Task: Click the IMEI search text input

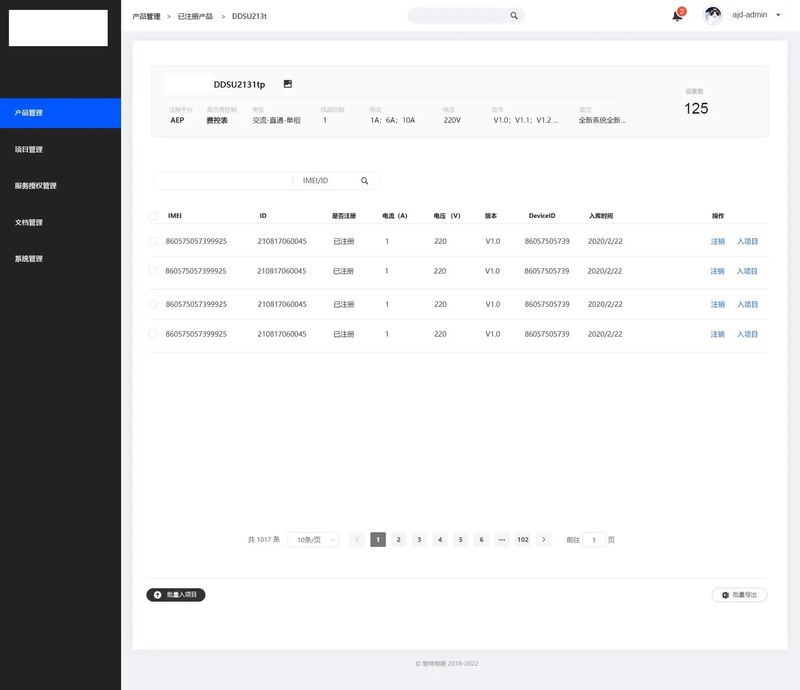Action: 224,181
